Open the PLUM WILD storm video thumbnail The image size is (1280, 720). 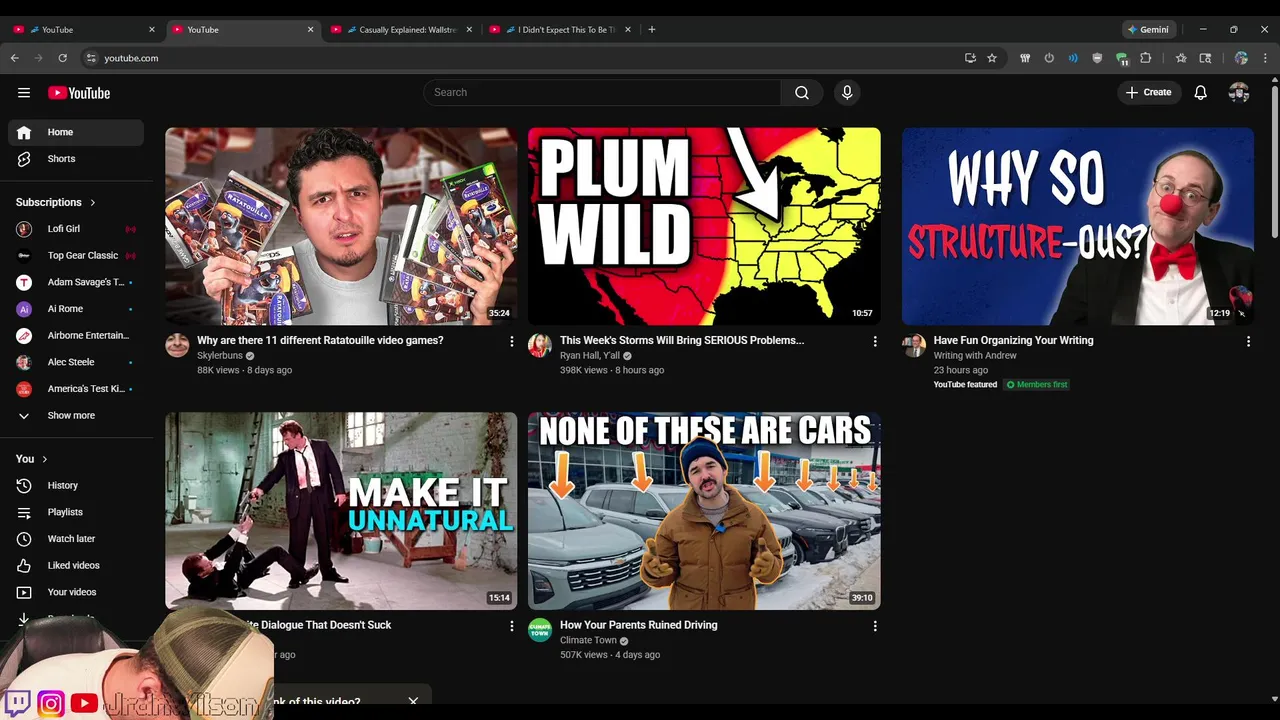point(704,226)
